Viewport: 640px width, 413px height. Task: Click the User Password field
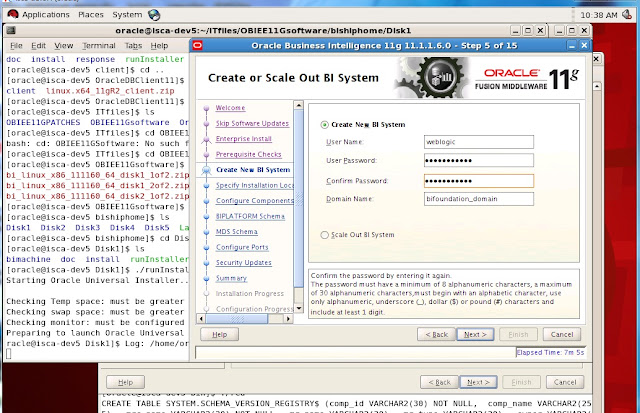tap(479, 160)
